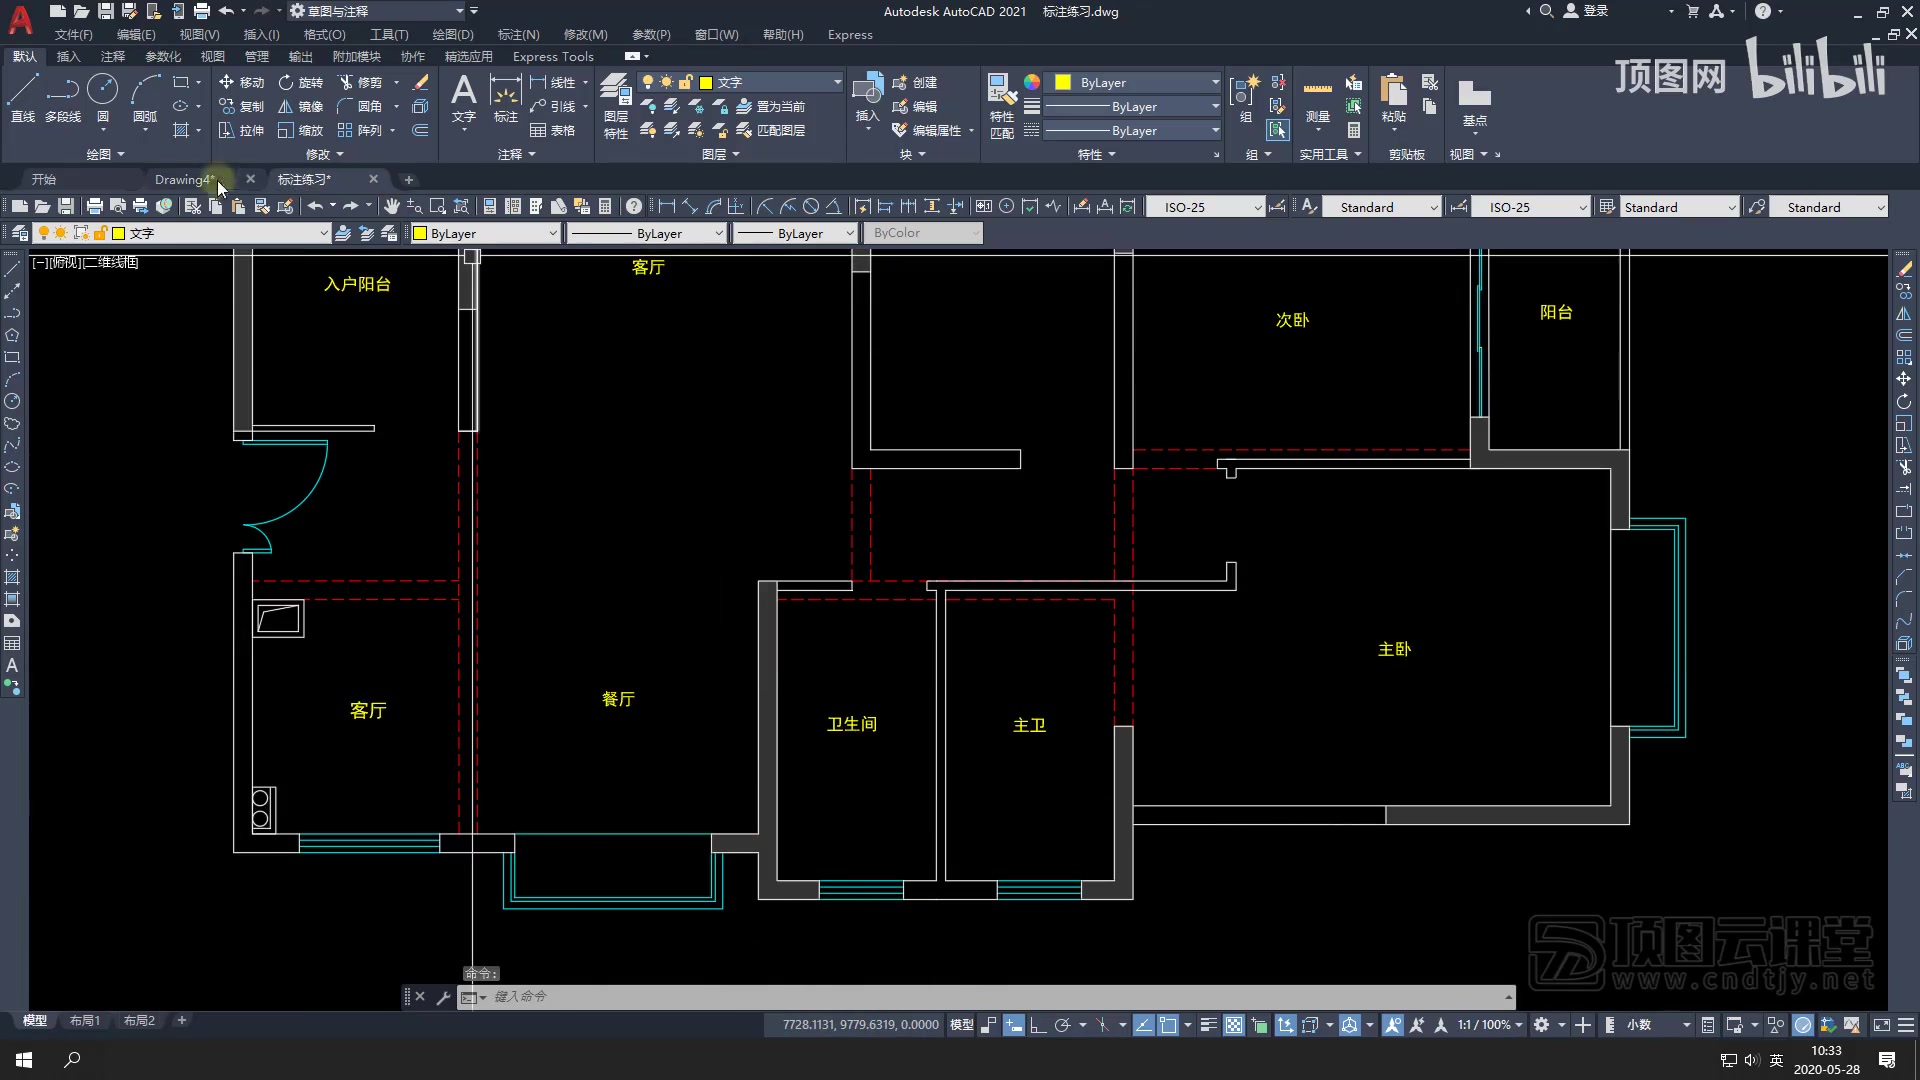
Task: Toggle lineweight display in status bar
Action: 1208,1025
